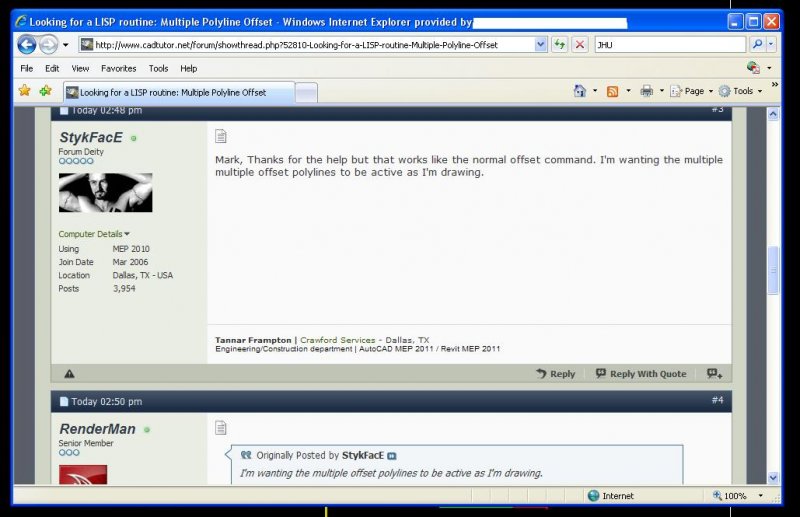Click the address bar URL field
800x517 pixels.
point(307,45)
